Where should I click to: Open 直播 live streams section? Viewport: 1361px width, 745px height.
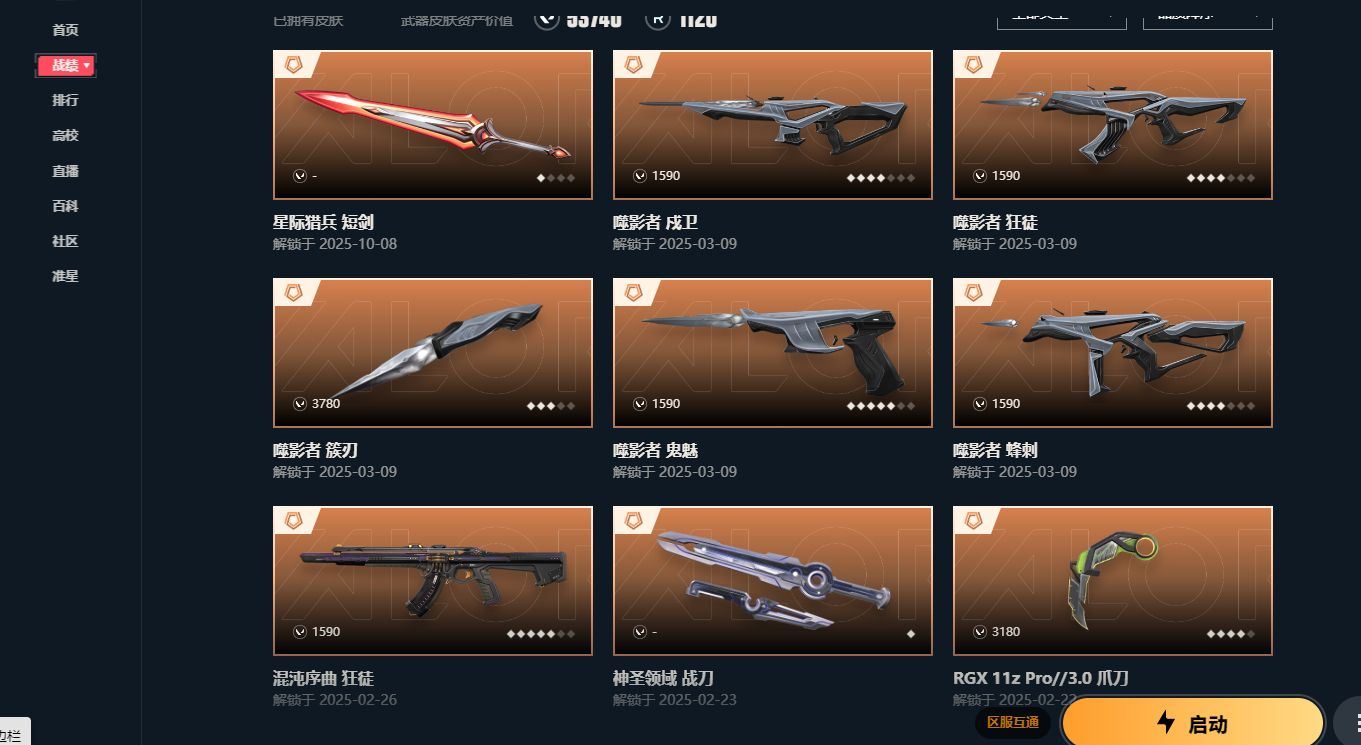(65, 171)
